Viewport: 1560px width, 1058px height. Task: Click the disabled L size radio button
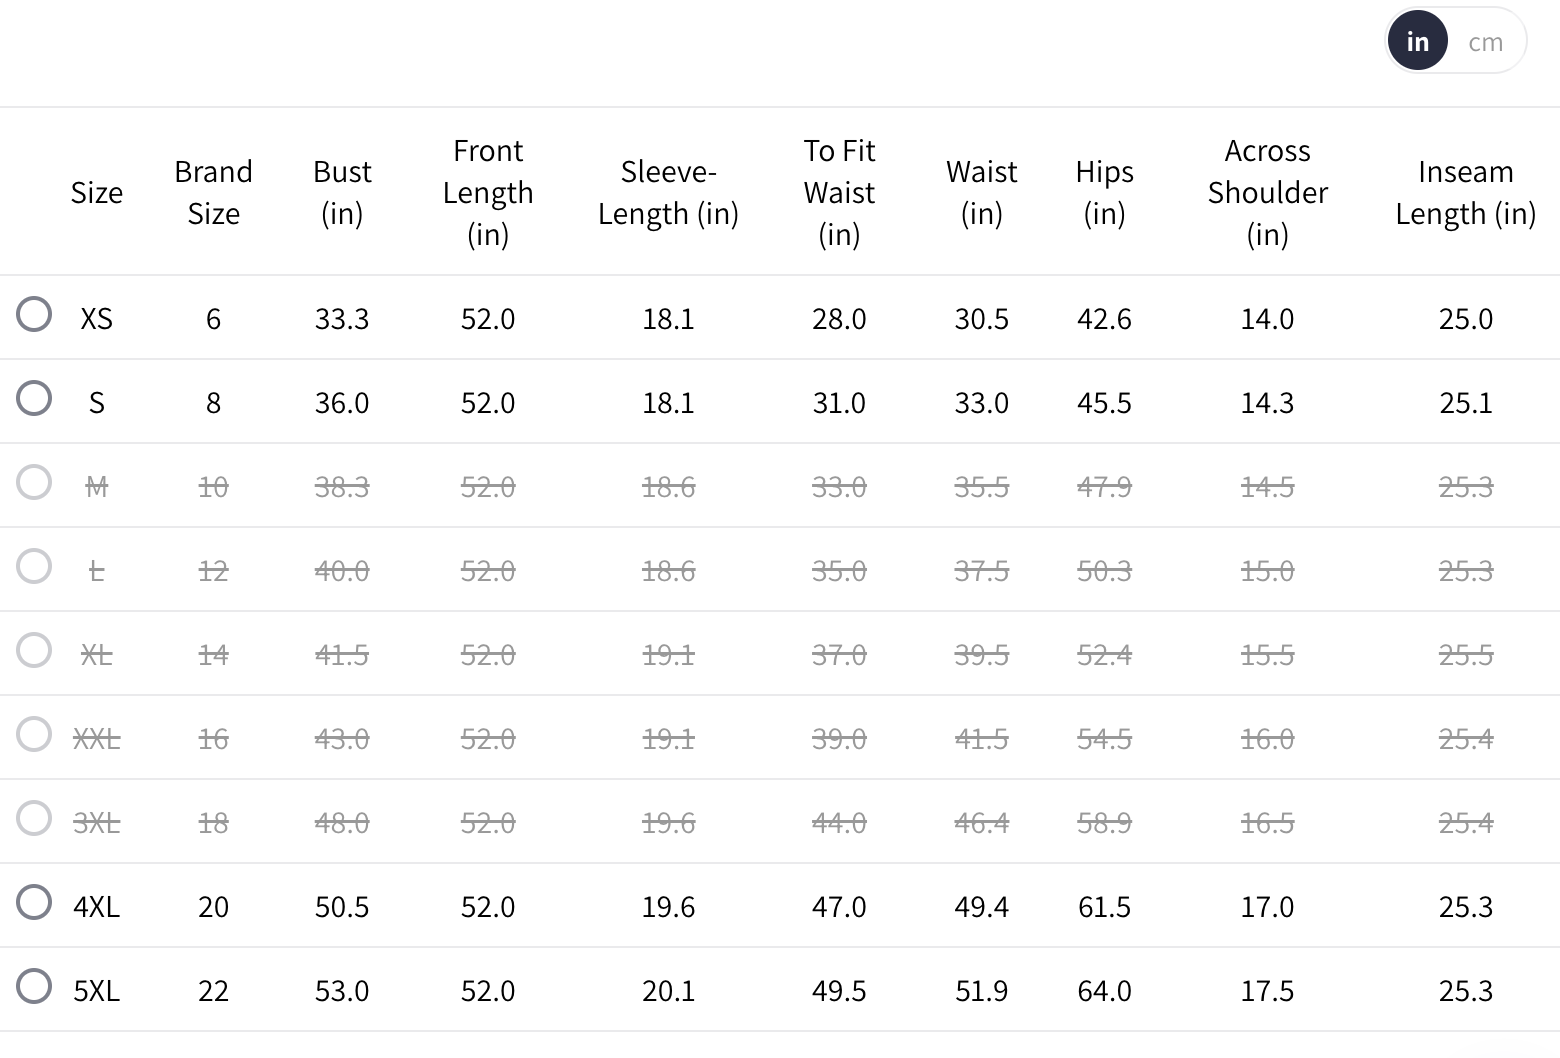tap(34, 566)
